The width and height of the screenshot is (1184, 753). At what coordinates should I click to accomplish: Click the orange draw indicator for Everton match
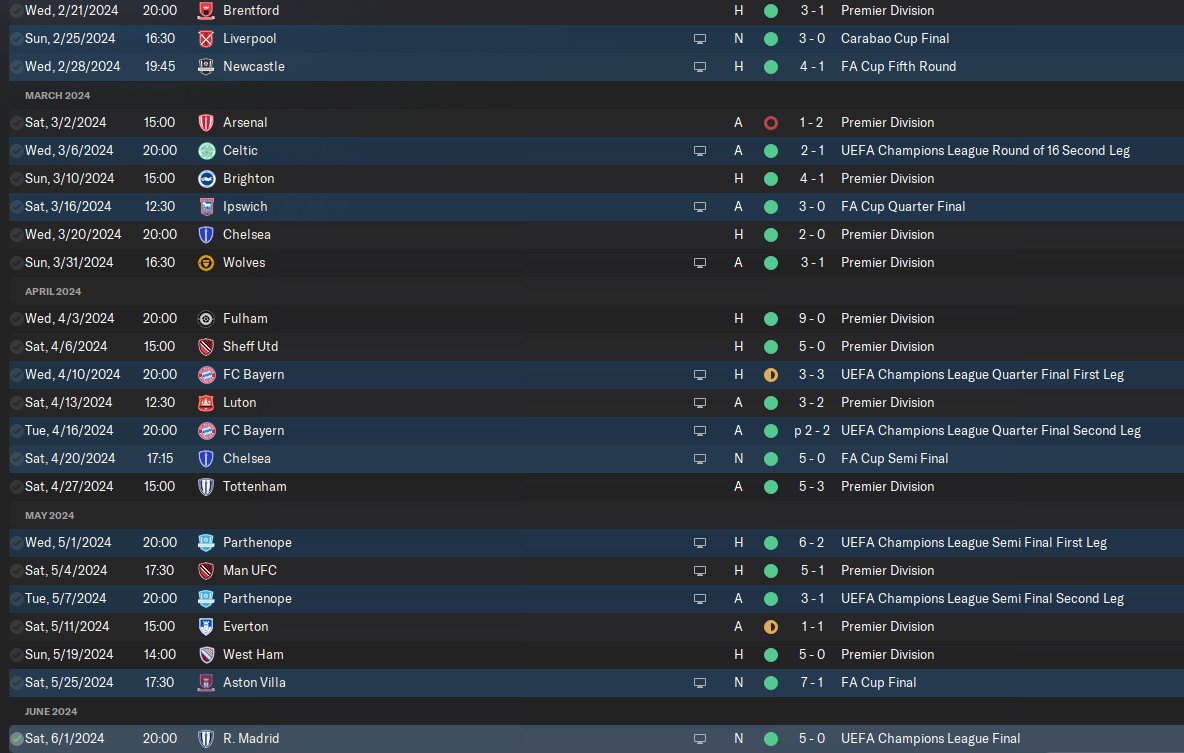click(x=771, y=627)
